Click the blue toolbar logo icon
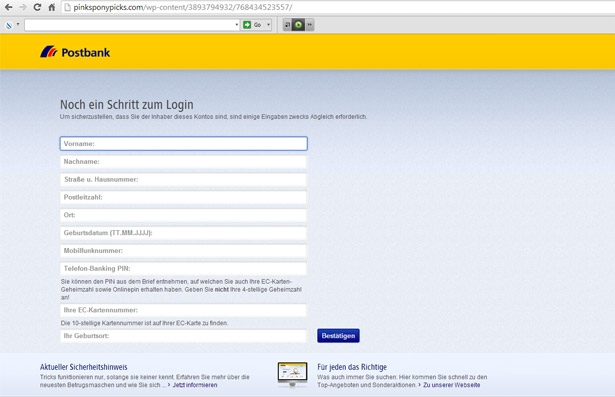Viewport: 615px width, 397px height. [9, 25]
